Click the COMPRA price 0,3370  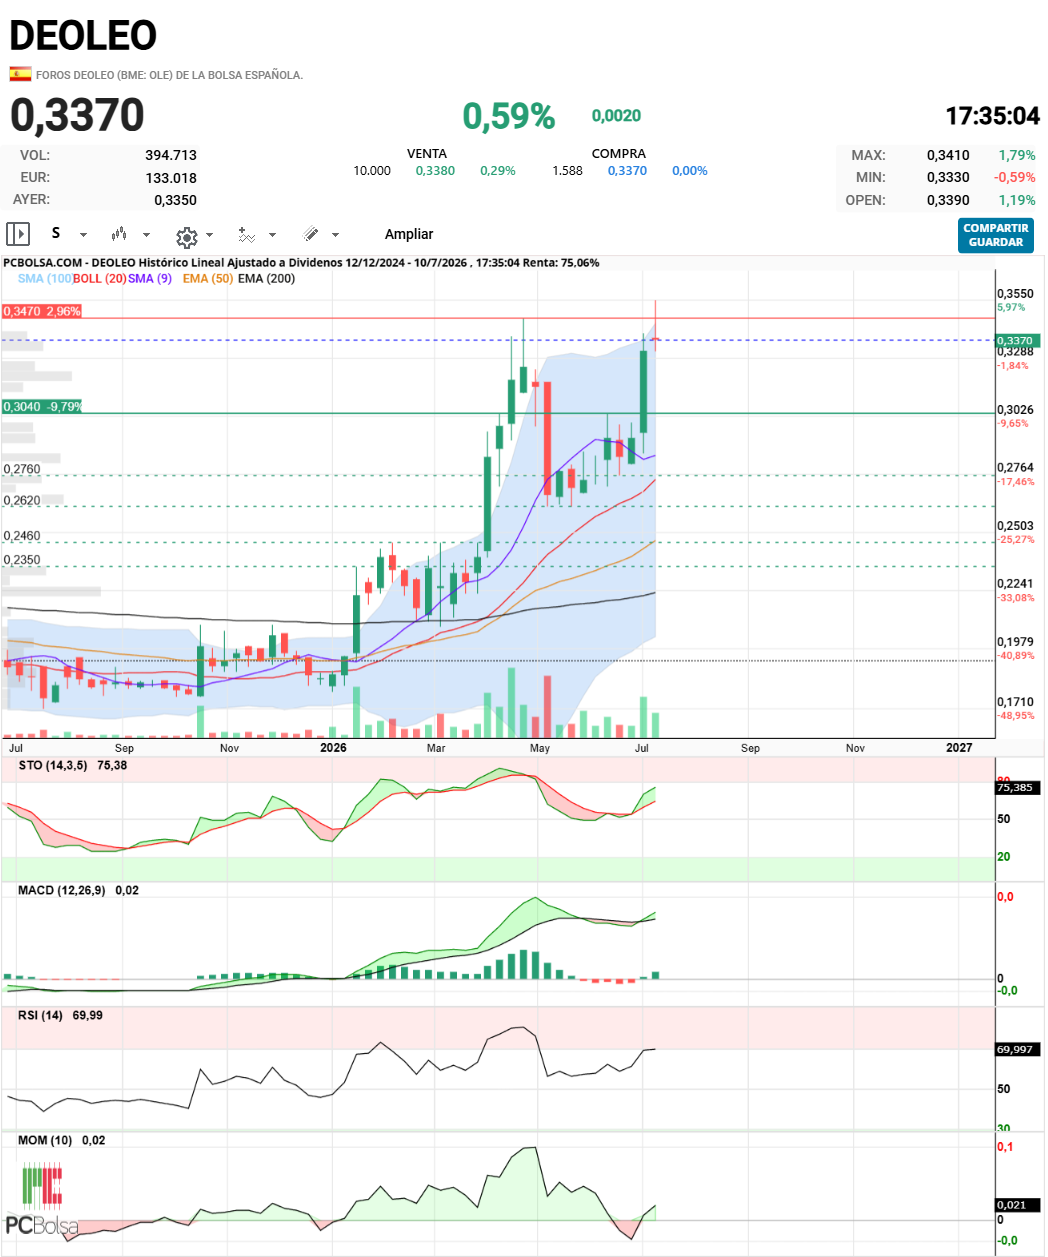627,171
